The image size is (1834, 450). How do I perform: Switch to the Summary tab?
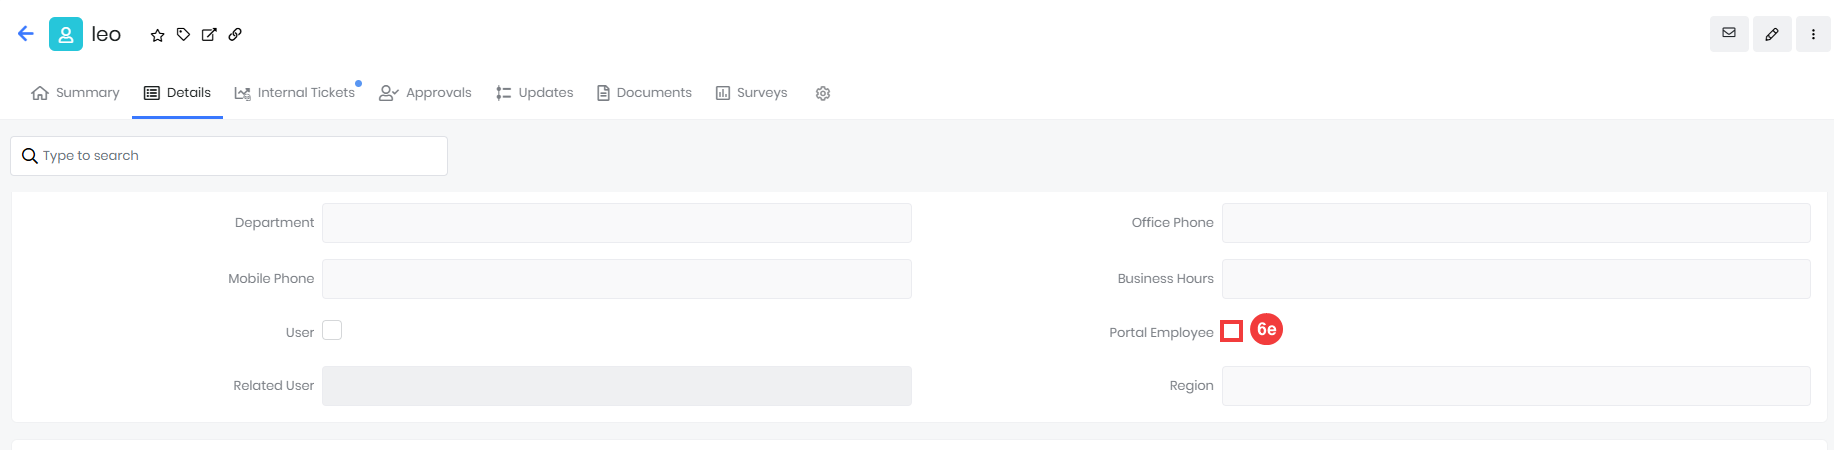[75, 93]
